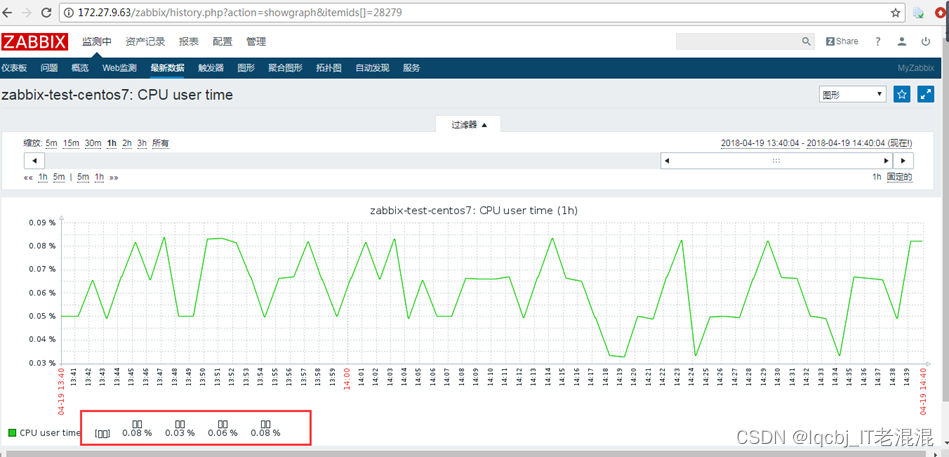Bookmark the page with the address bar star
Screen dimensions: 949x457
896,12
